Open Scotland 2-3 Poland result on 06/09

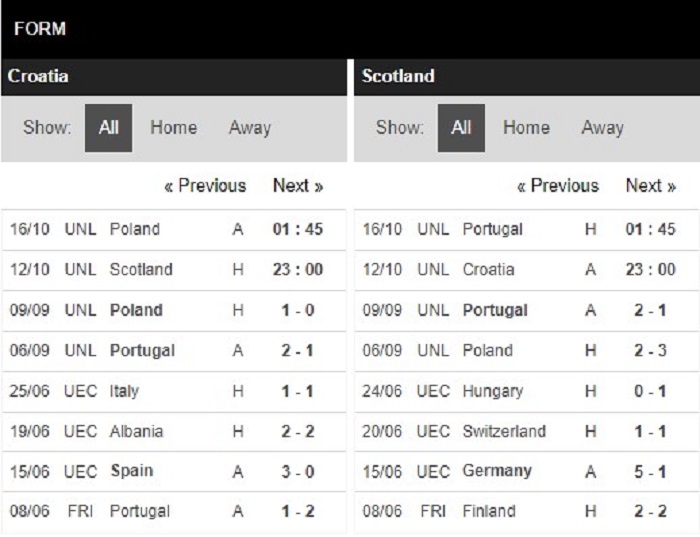point(527,351)
